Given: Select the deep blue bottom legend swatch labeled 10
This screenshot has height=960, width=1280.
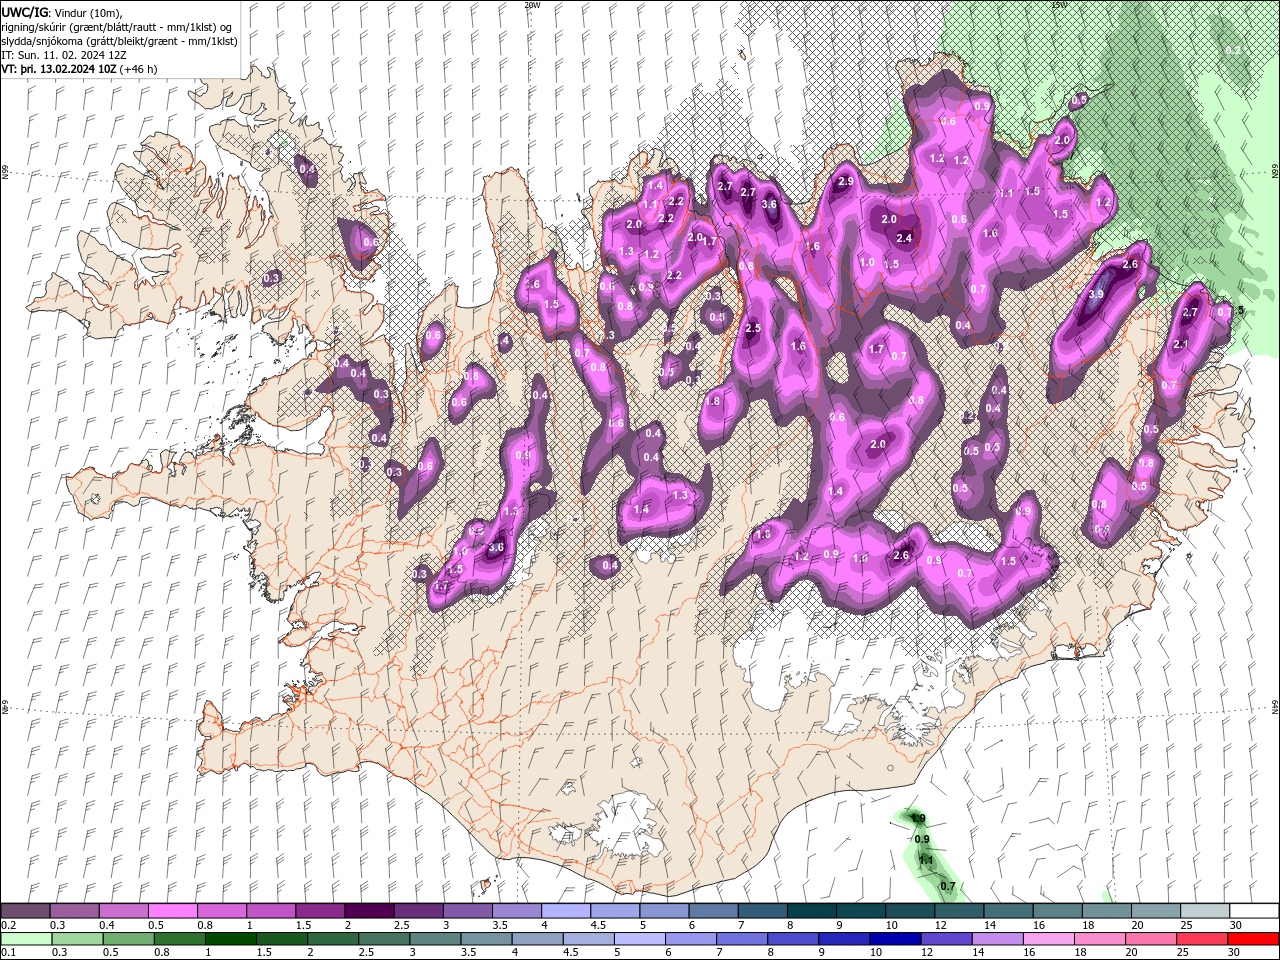Looking at the screenshot, I should point(894,939).
